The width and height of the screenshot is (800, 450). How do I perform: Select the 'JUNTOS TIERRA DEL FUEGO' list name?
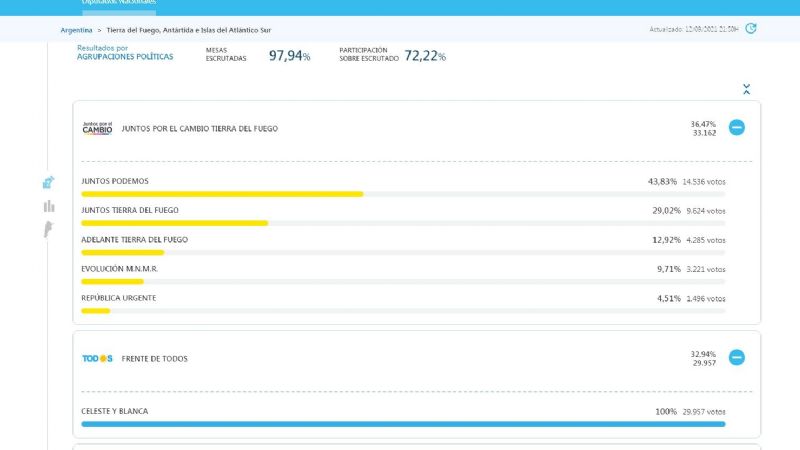130,210
